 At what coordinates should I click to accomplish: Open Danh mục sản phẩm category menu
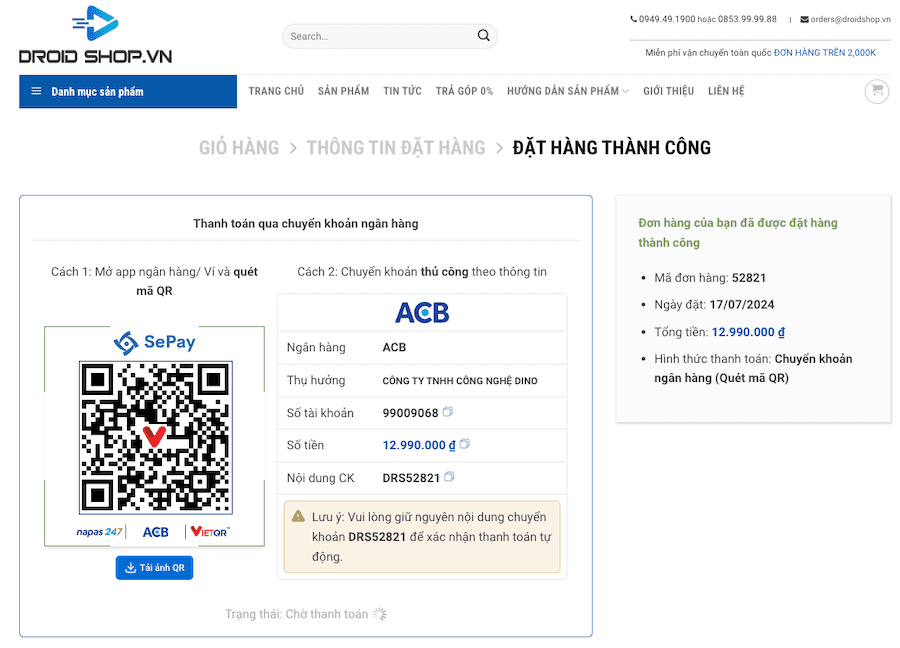128,91
